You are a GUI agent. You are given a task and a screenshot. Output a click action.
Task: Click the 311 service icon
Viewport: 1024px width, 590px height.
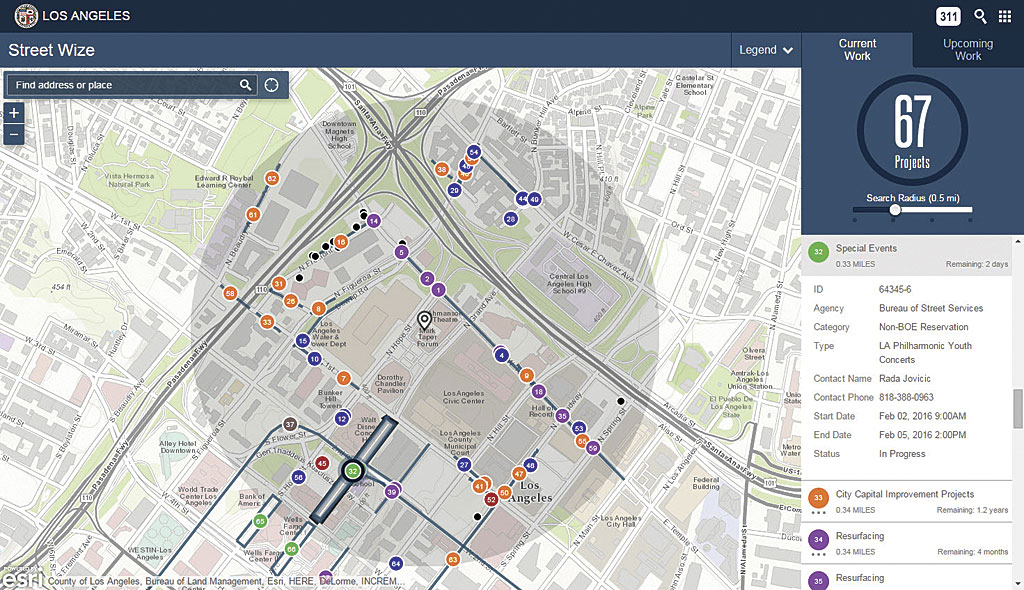pyautogui.click(x=948, y=16)
